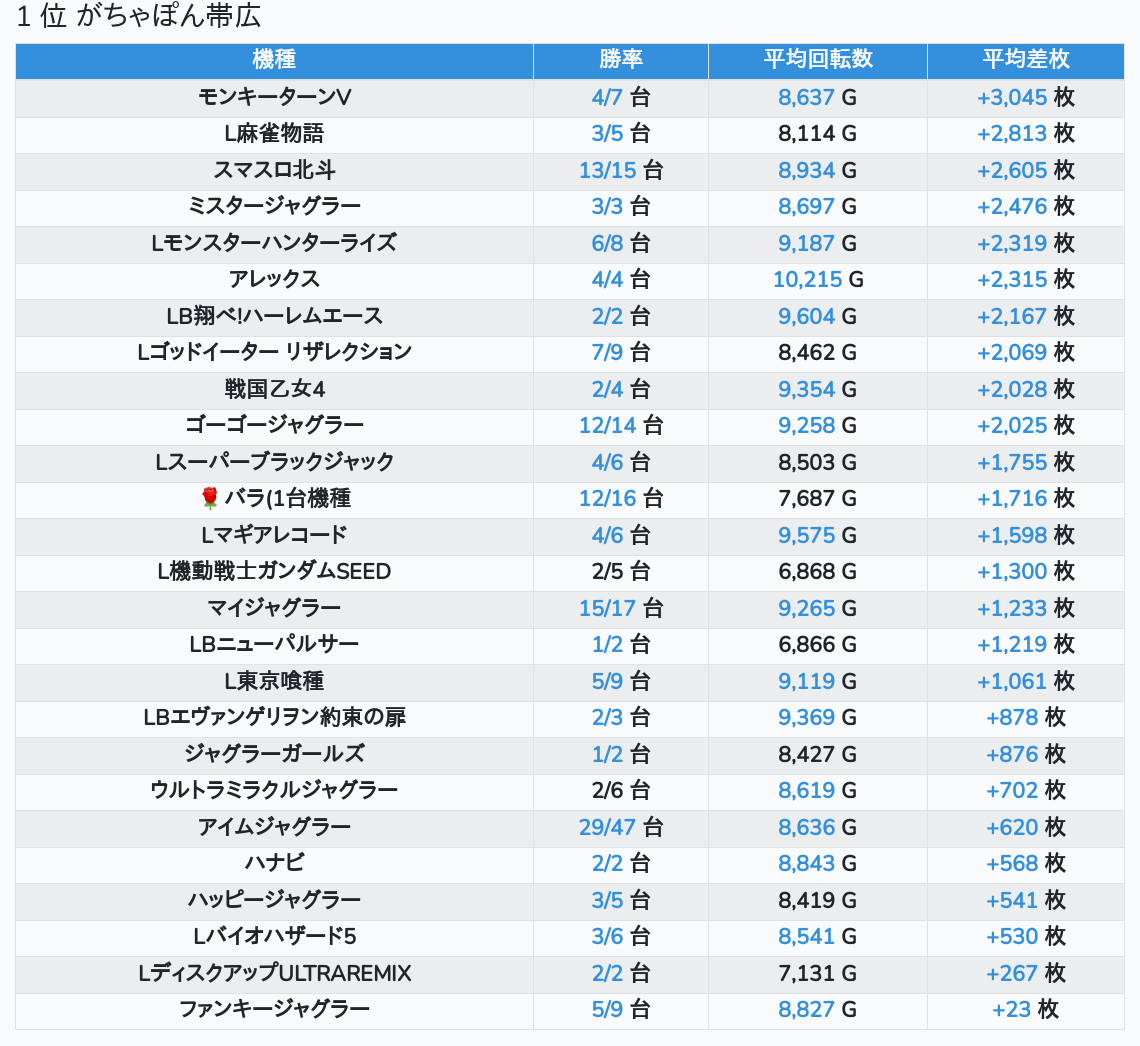Click ミスタージャグラー machine name
This screenshot has height=1046, width=1140.
click(274, 206)
